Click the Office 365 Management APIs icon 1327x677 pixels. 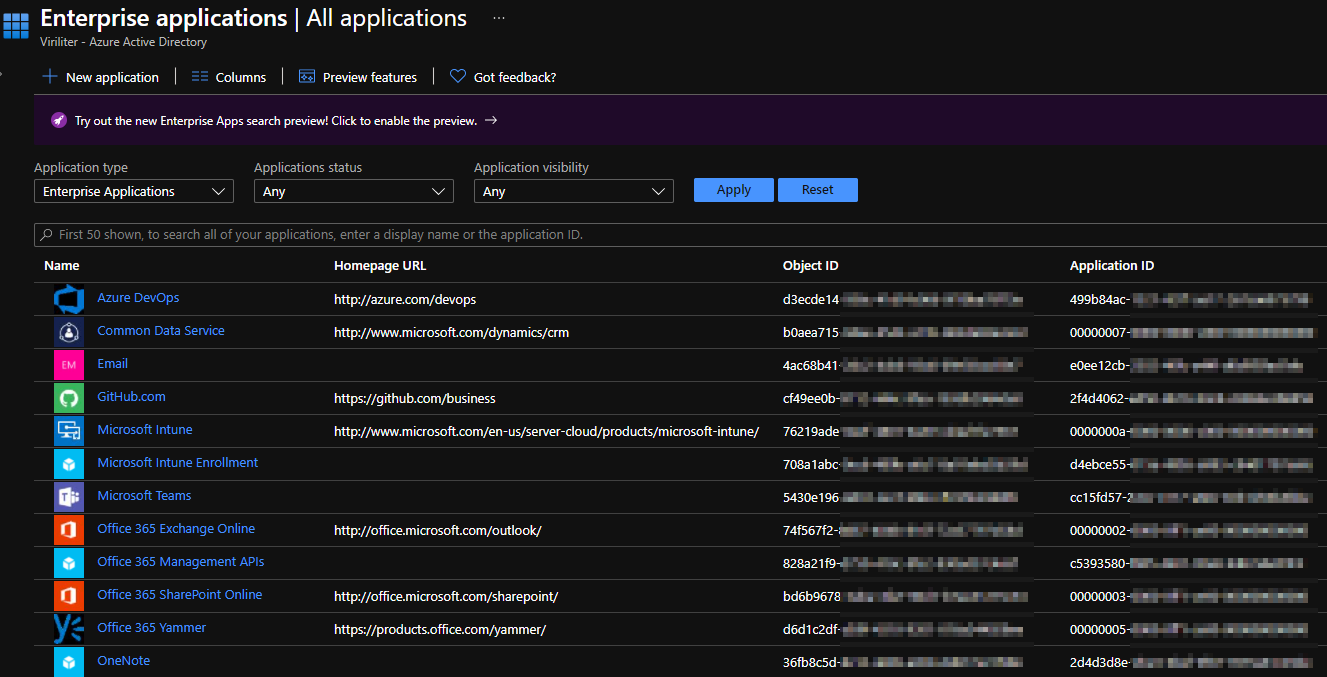69,563
